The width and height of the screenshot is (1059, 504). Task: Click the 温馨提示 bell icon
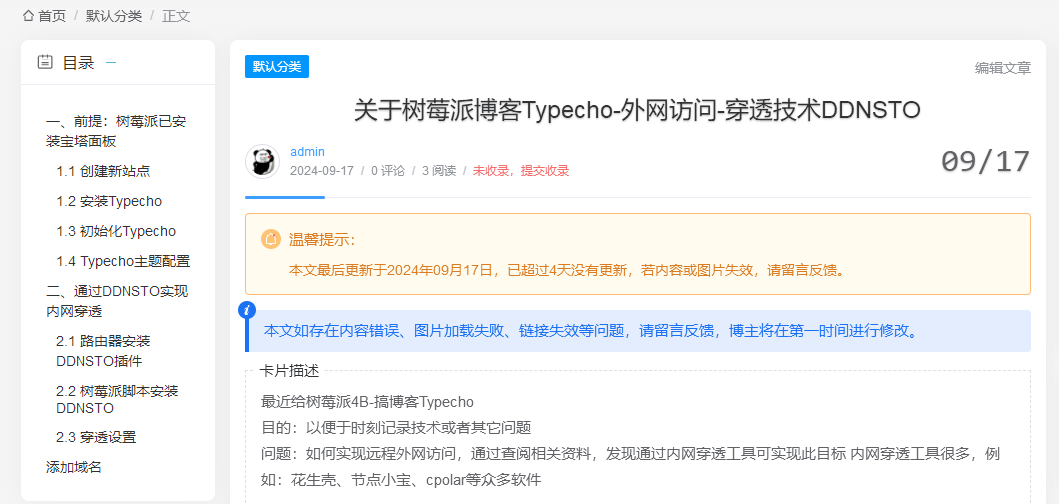click(271, 239)
